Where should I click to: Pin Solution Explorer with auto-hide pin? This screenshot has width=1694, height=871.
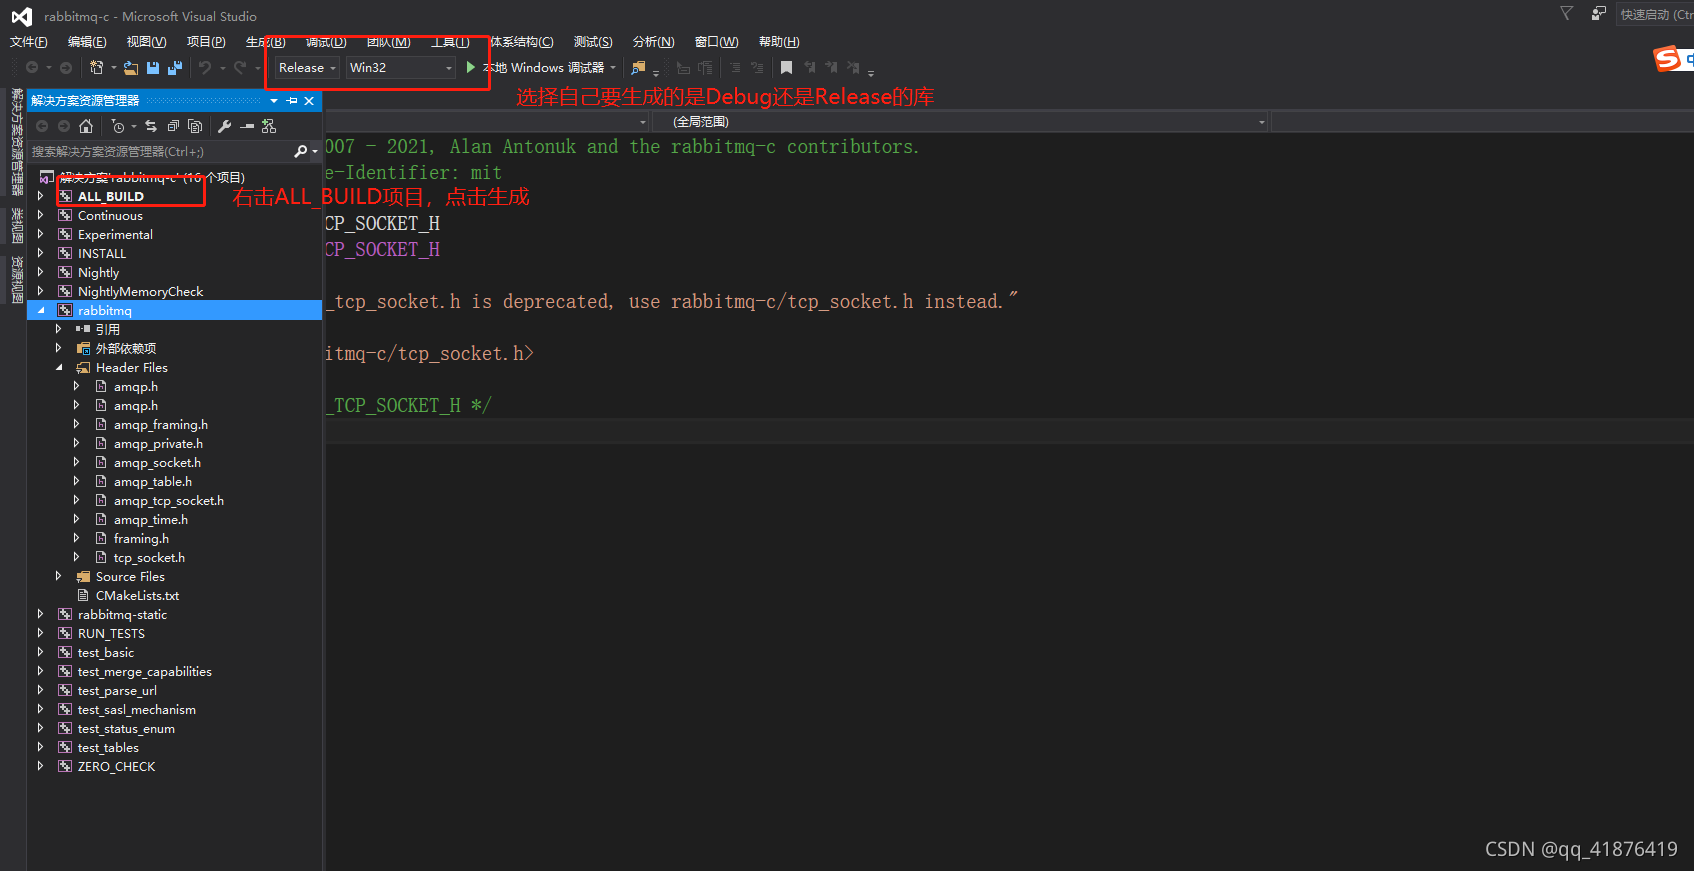292,101
